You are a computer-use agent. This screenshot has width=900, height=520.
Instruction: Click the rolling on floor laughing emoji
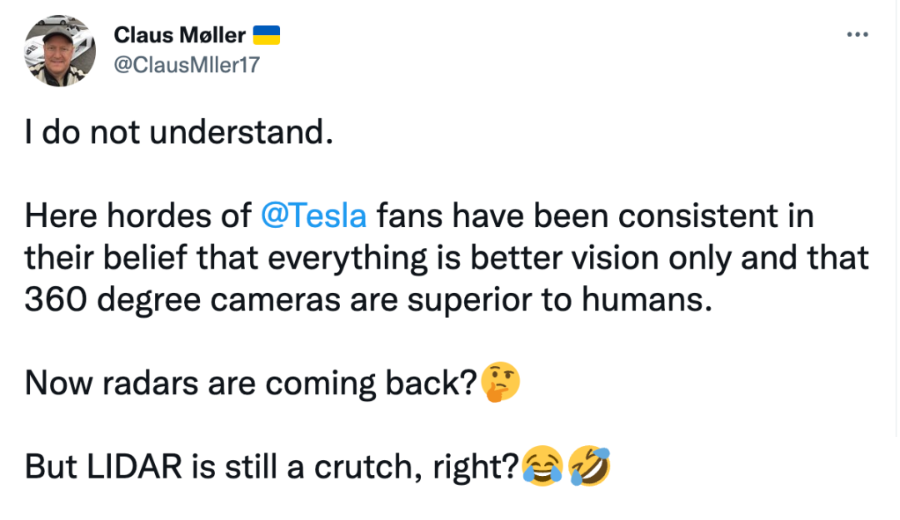coord(589,466)
